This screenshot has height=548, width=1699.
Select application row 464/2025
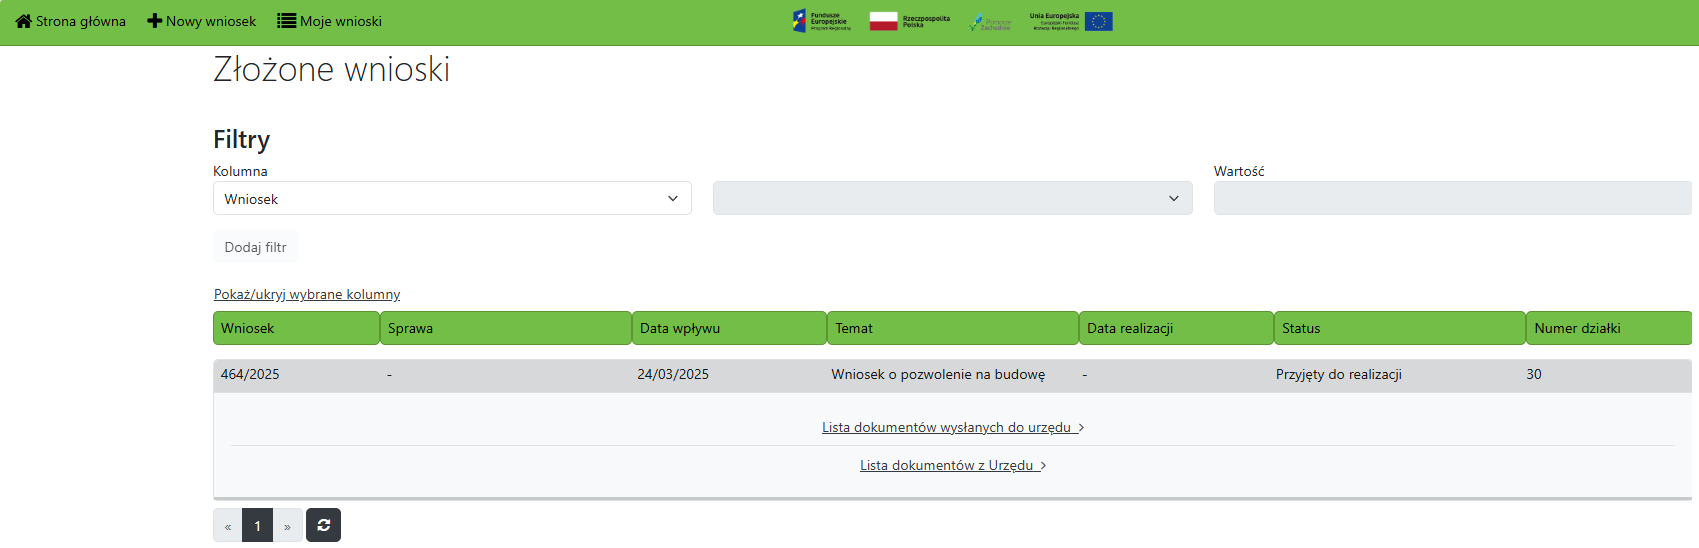250,374
